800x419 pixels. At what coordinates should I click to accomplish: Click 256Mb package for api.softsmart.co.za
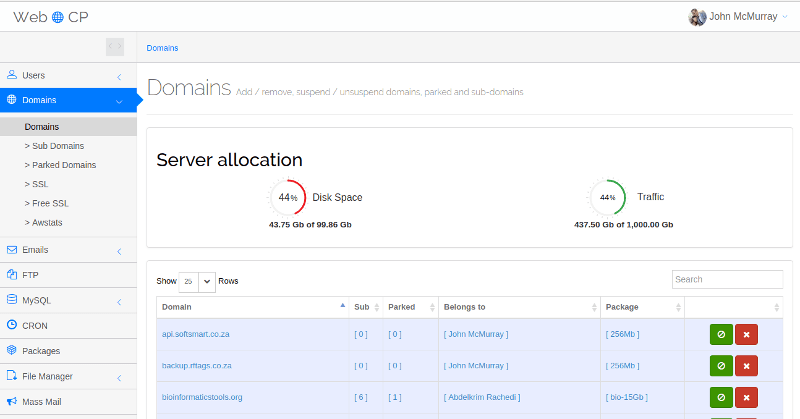[622, 334]
